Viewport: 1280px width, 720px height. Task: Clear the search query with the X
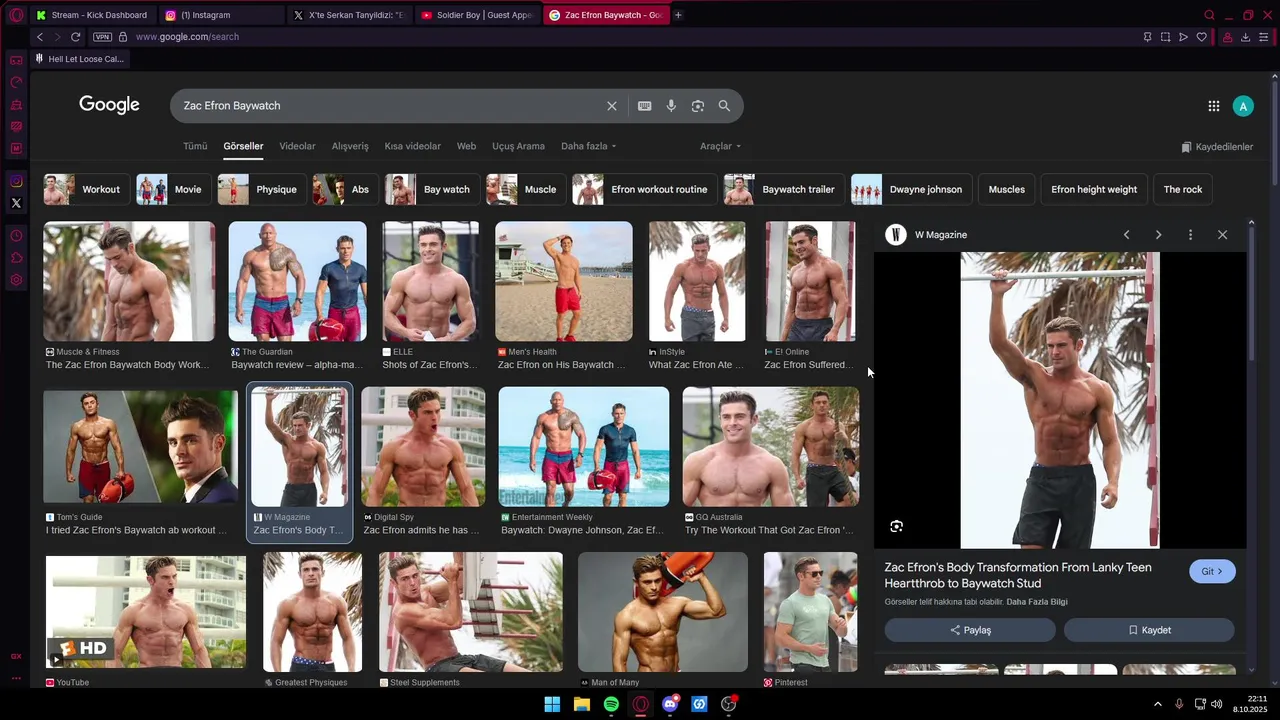[612, 106]
